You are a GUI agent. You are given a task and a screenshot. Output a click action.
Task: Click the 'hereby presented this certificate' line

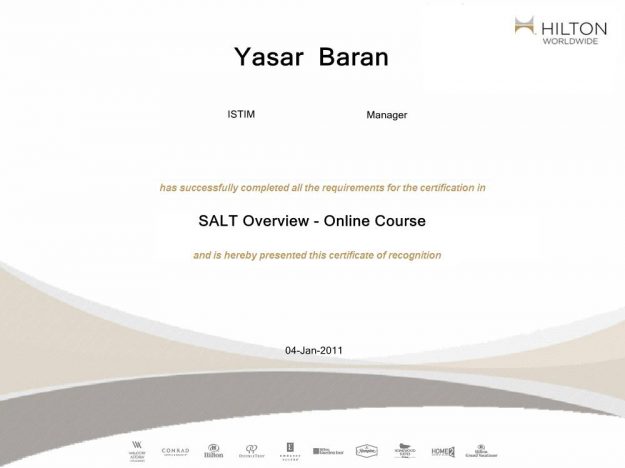[317, 255]
